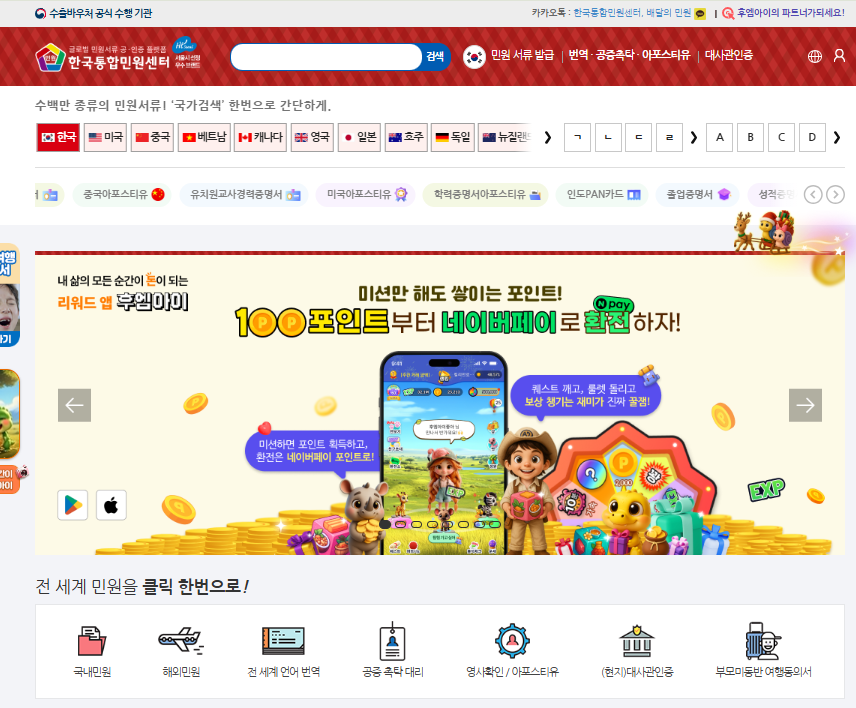Select the last banner slide indicator dot
Viewport: 856px width, 708px height.
pos(495,524)
